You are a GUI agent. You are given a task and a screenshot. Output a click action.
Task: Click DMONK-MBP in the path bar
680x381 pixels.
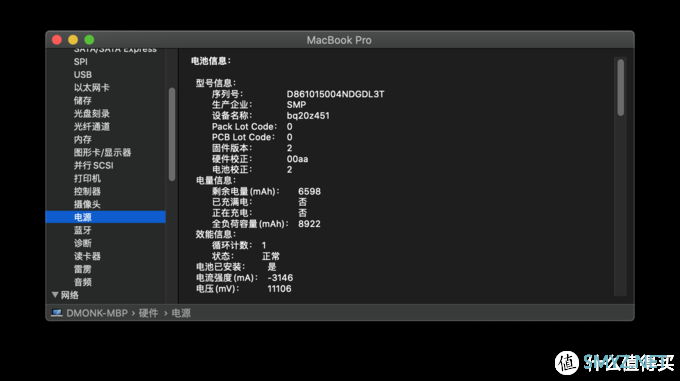pos(97,313)
